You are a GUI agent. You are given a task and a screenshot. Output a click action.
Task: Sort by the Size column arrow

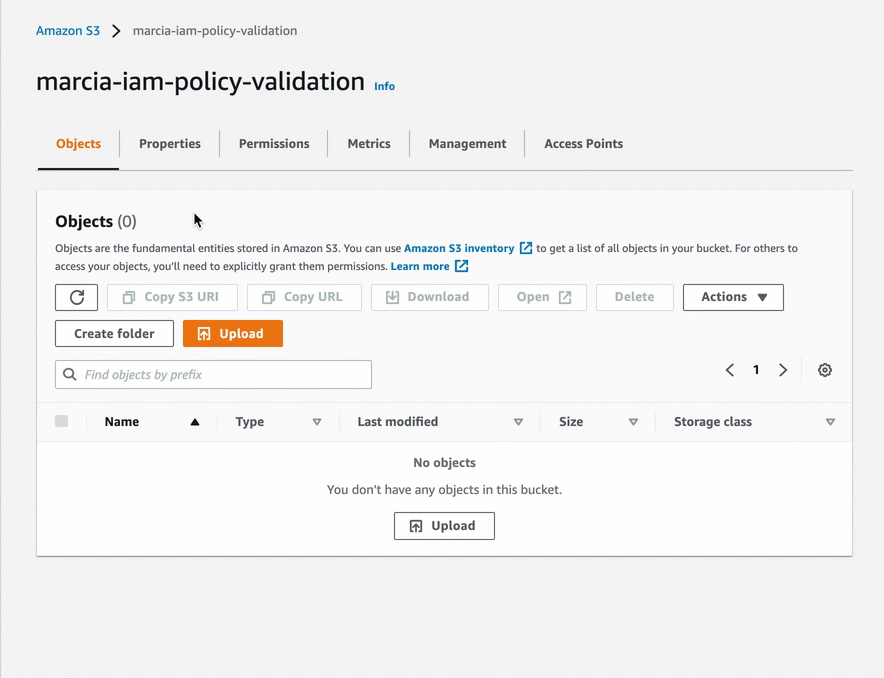tap(633, 422)
